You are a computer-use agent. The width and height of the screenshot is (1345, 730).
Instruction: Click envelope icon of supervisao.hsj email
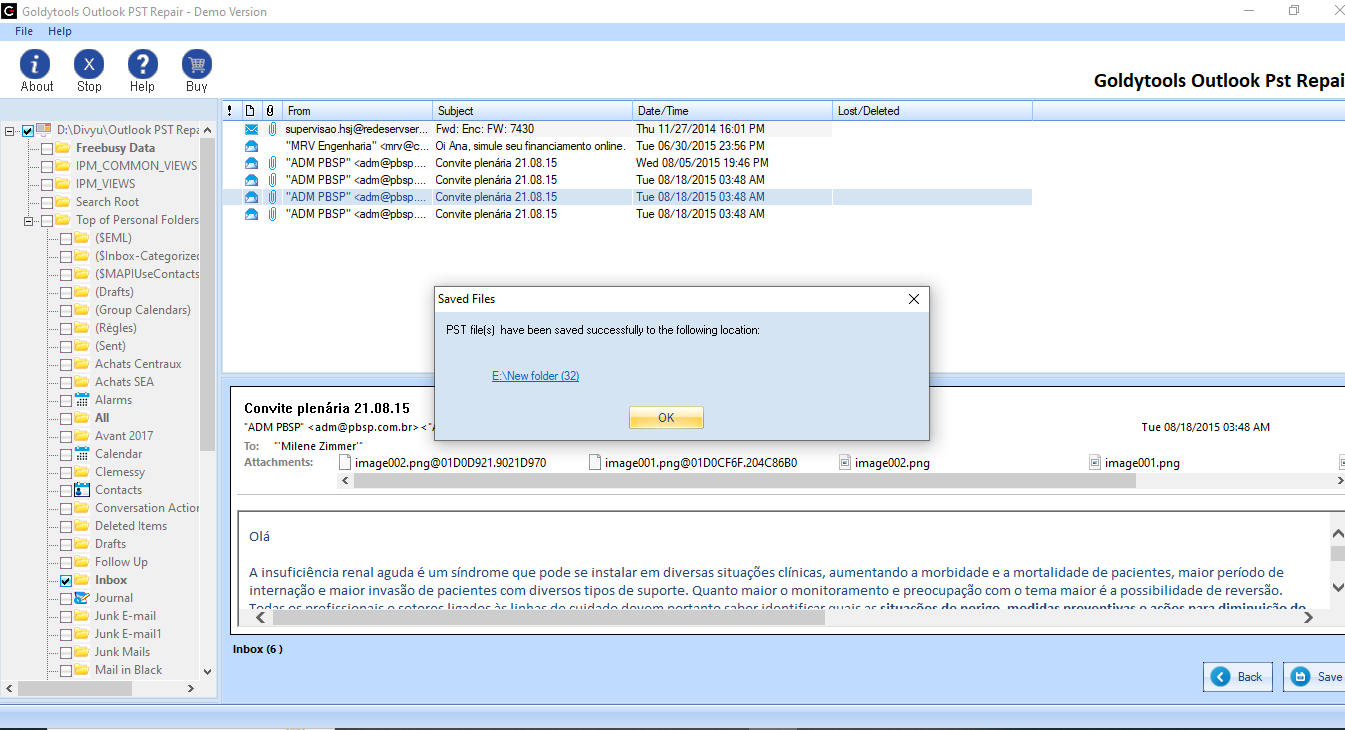(251, 129)
